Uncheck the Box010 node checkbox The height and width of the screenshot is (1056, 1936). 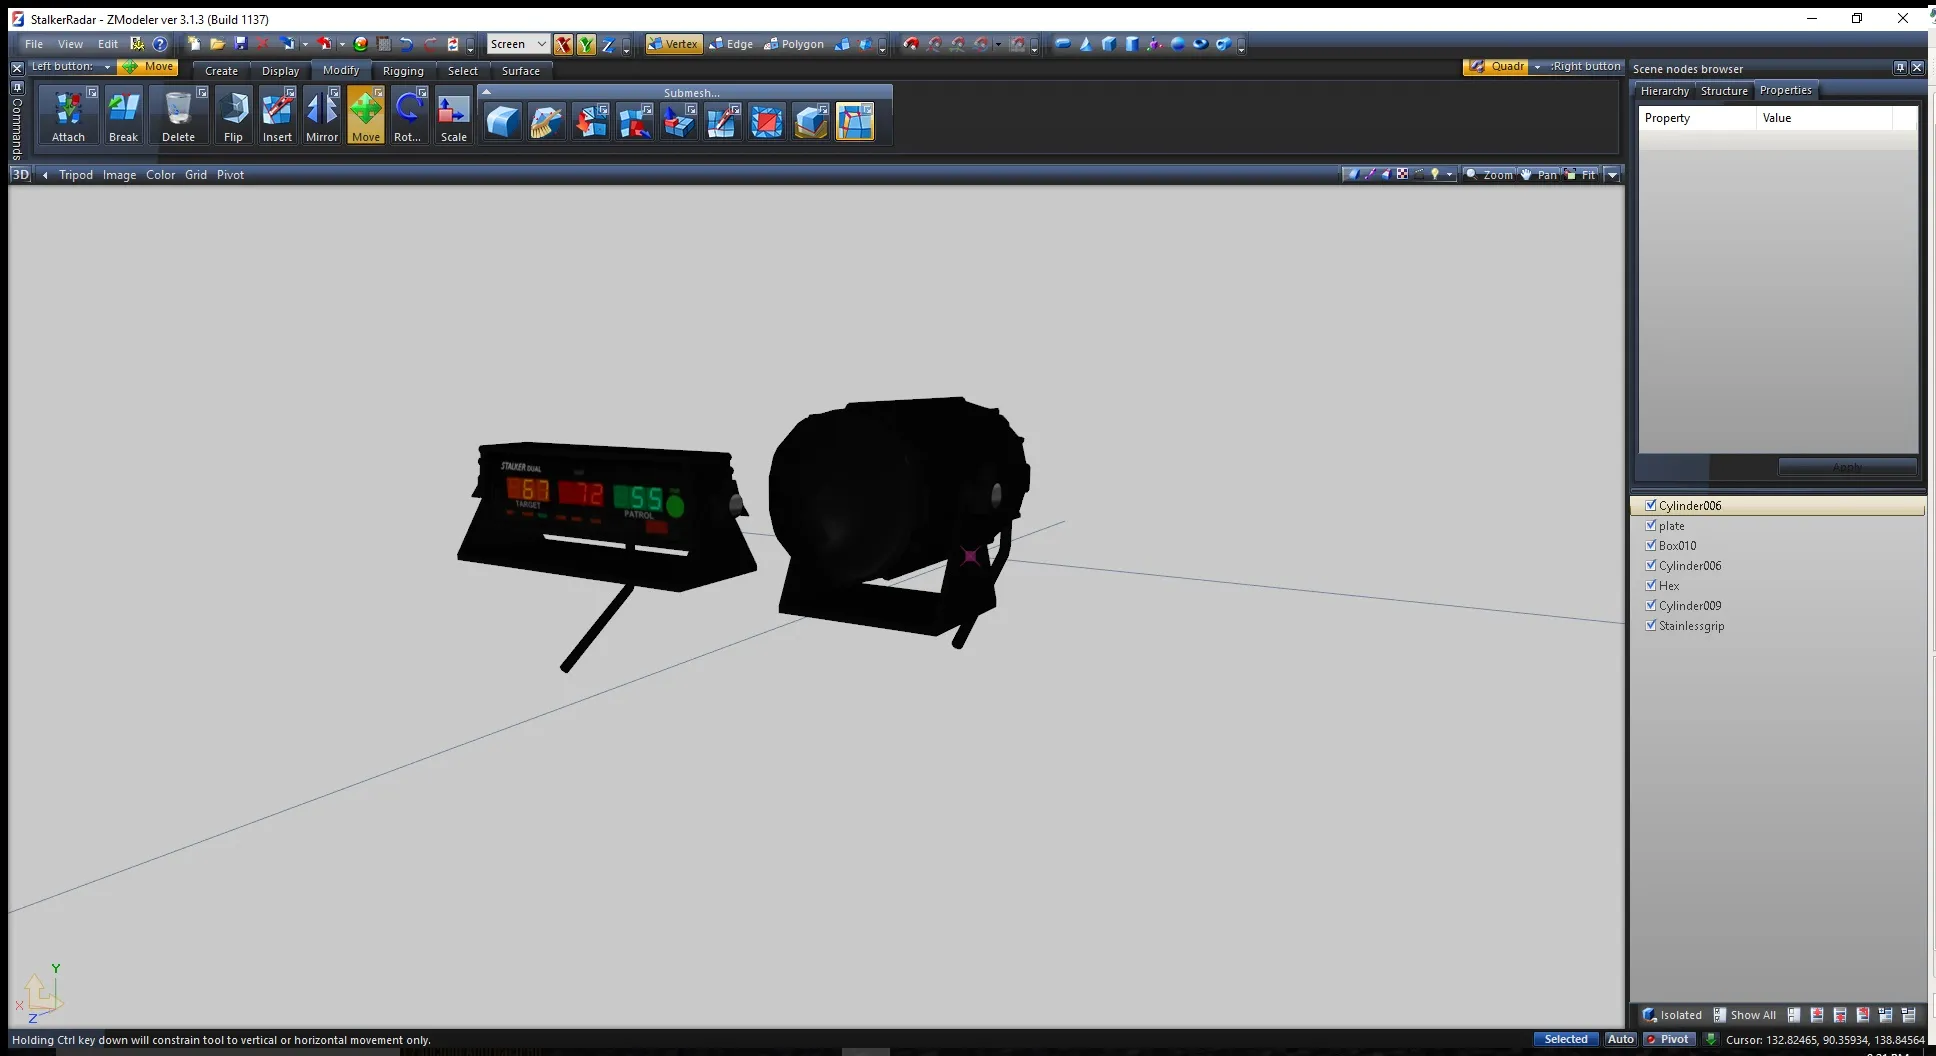pyautogui.click(x=1651, y=545)
